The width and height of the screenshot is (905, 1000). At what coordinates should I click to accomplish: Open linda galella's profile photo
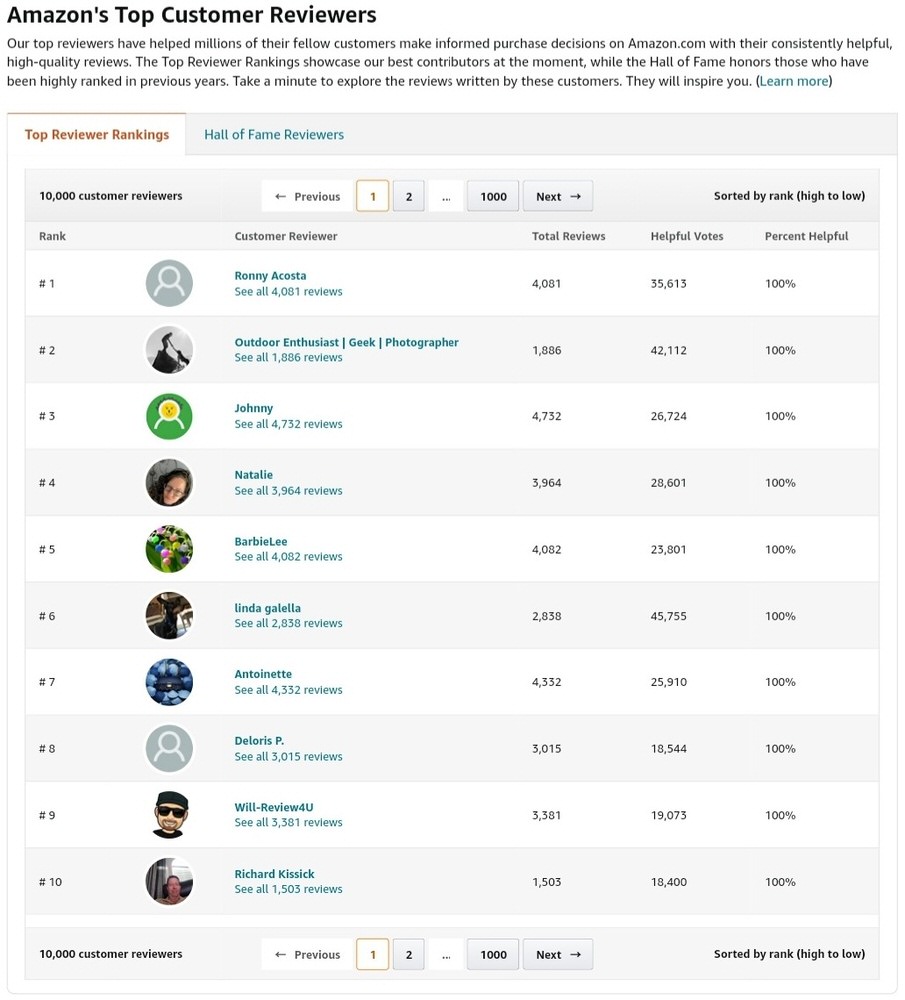coord(169,616)
